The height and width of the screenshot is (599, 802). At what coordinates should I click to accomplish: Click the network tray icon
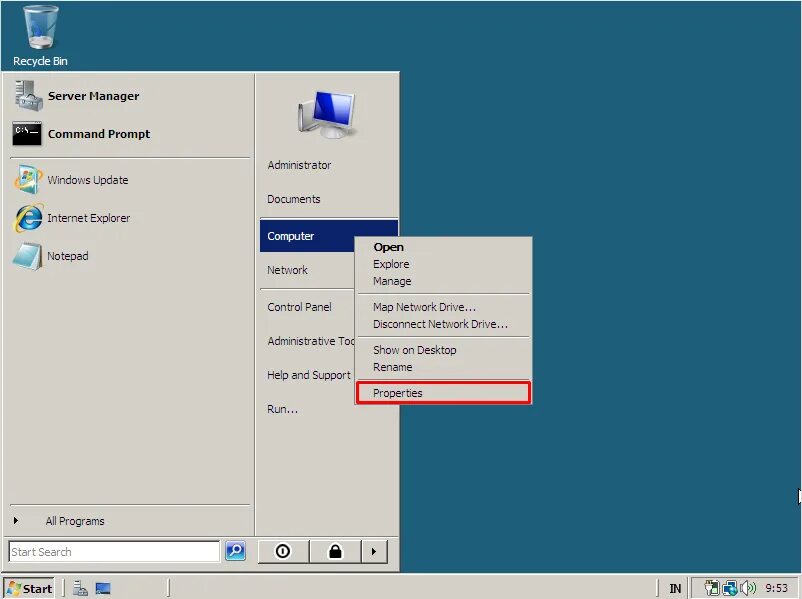[730, 588]
